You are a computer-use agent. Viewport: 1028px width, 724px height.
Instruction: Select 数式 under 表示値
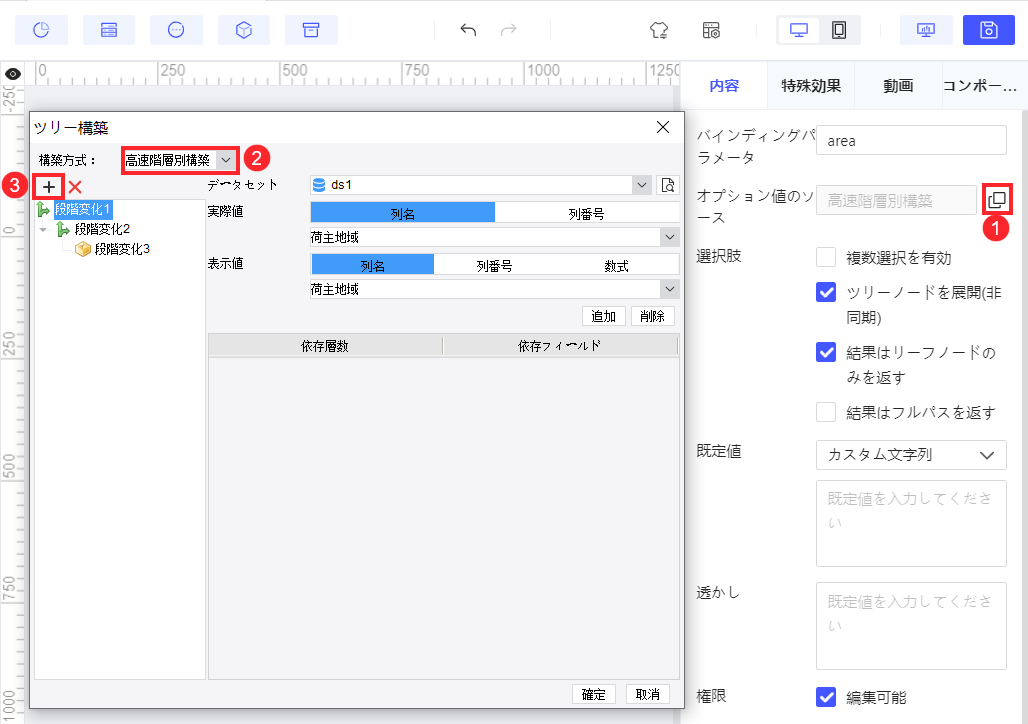pos(616,265)
